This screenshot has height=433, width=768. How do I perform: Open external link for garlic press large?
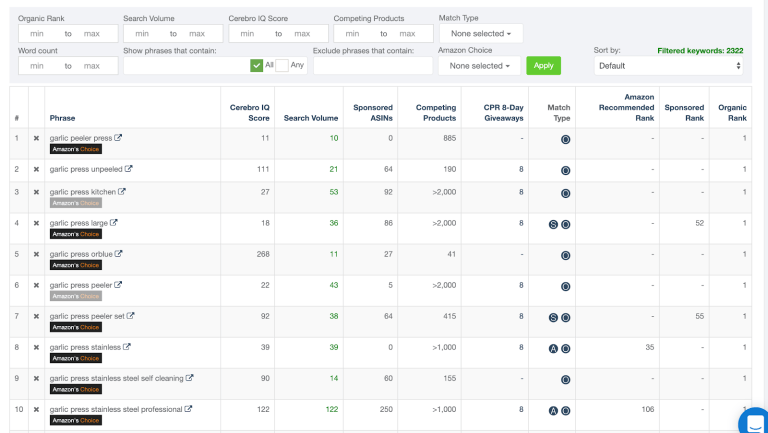[114, 222]
